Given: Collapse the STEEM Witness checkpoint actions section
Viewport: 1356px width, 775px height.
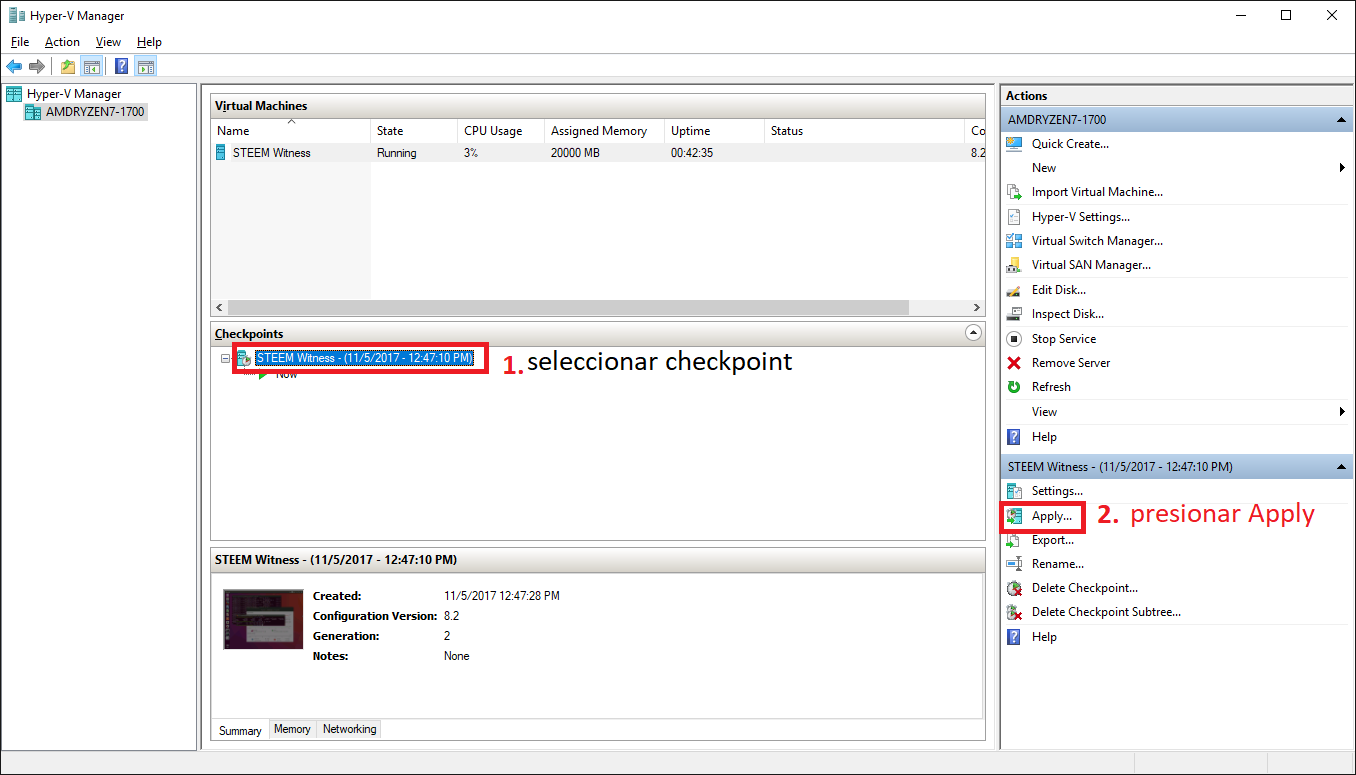Looking at the screenshot, I should click(x=1341, y=467).
